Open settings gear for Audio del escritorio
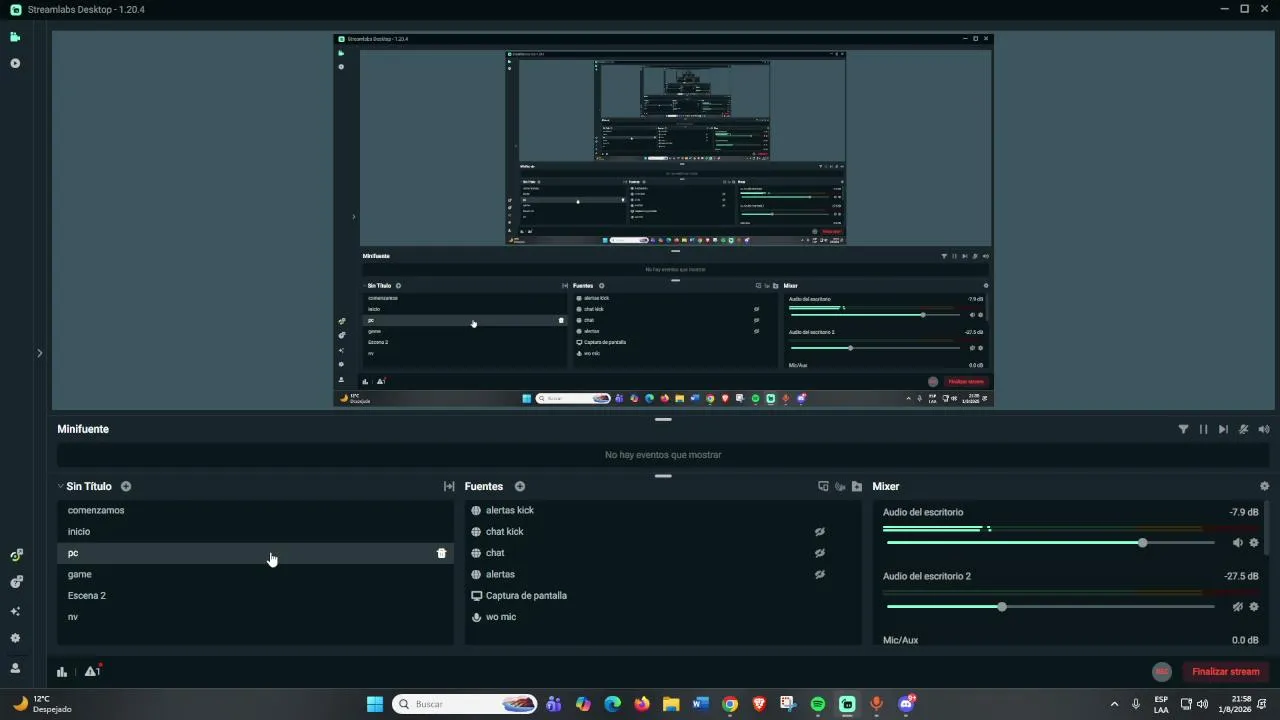This screenshot has height=720, width=1280. tap(1254, 543)
